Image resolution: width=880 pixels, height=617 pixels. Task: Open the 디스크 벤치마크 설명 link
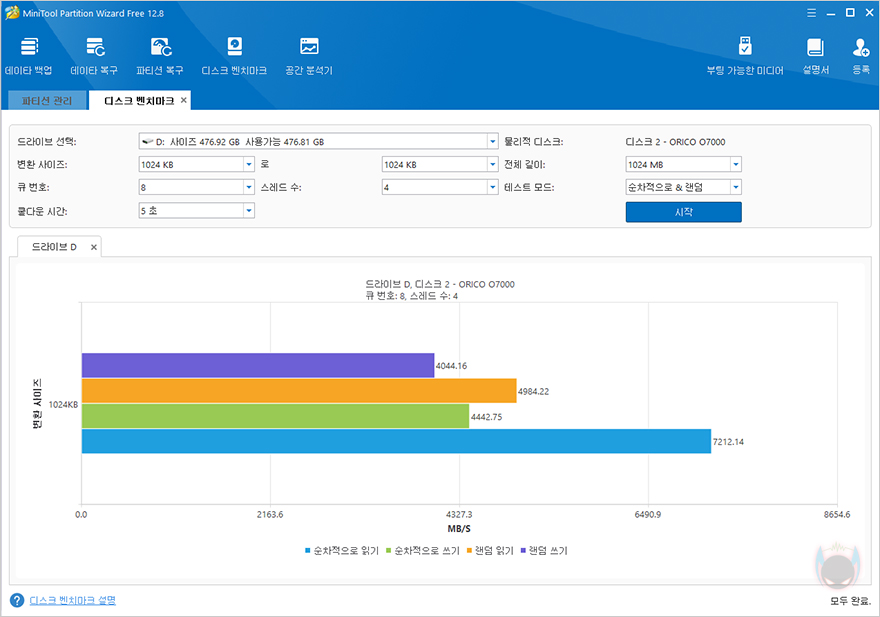click(72, 600)
